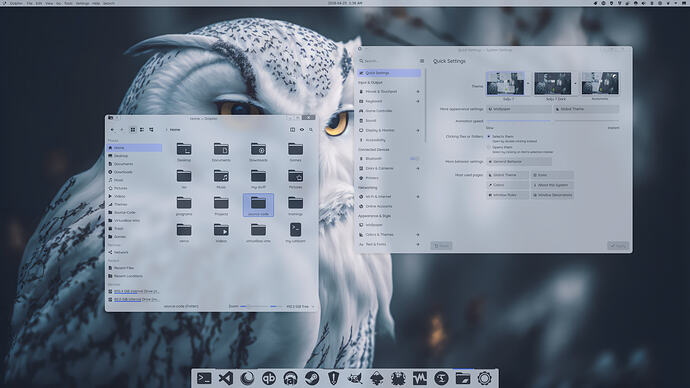Adjust the animation speed slider
The image size is (690, 388).
(x=553, y=120)
